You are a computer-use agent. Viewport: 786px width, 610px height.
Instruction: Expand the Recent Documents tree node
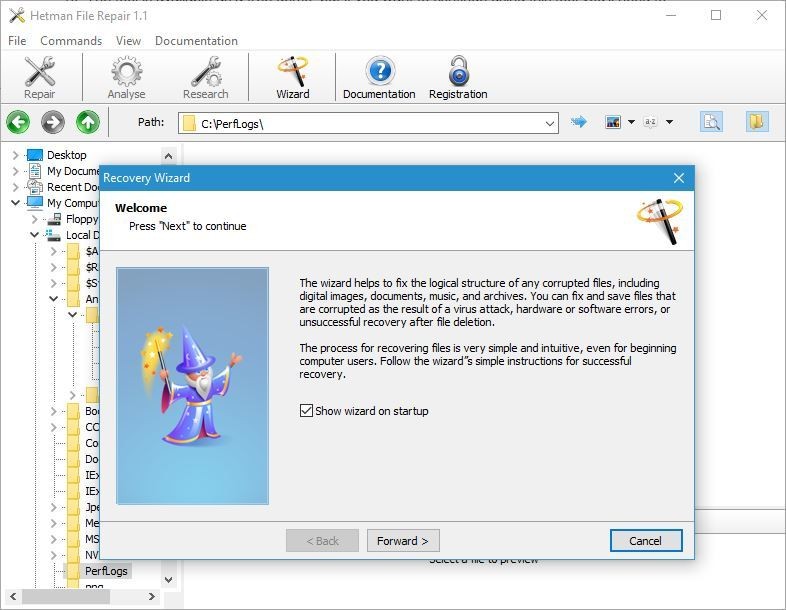pos(16,187)
